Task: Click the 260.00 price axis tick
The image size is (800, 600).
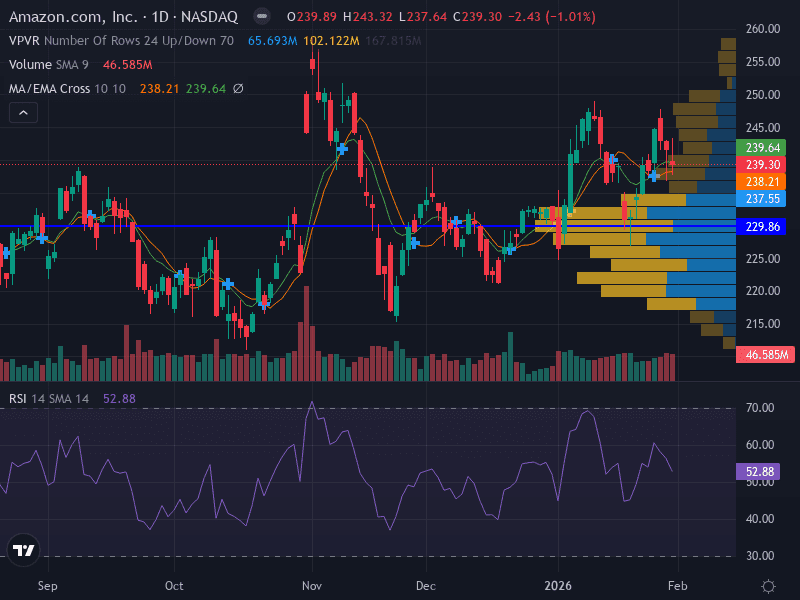Action: click(x=763, y=29)
